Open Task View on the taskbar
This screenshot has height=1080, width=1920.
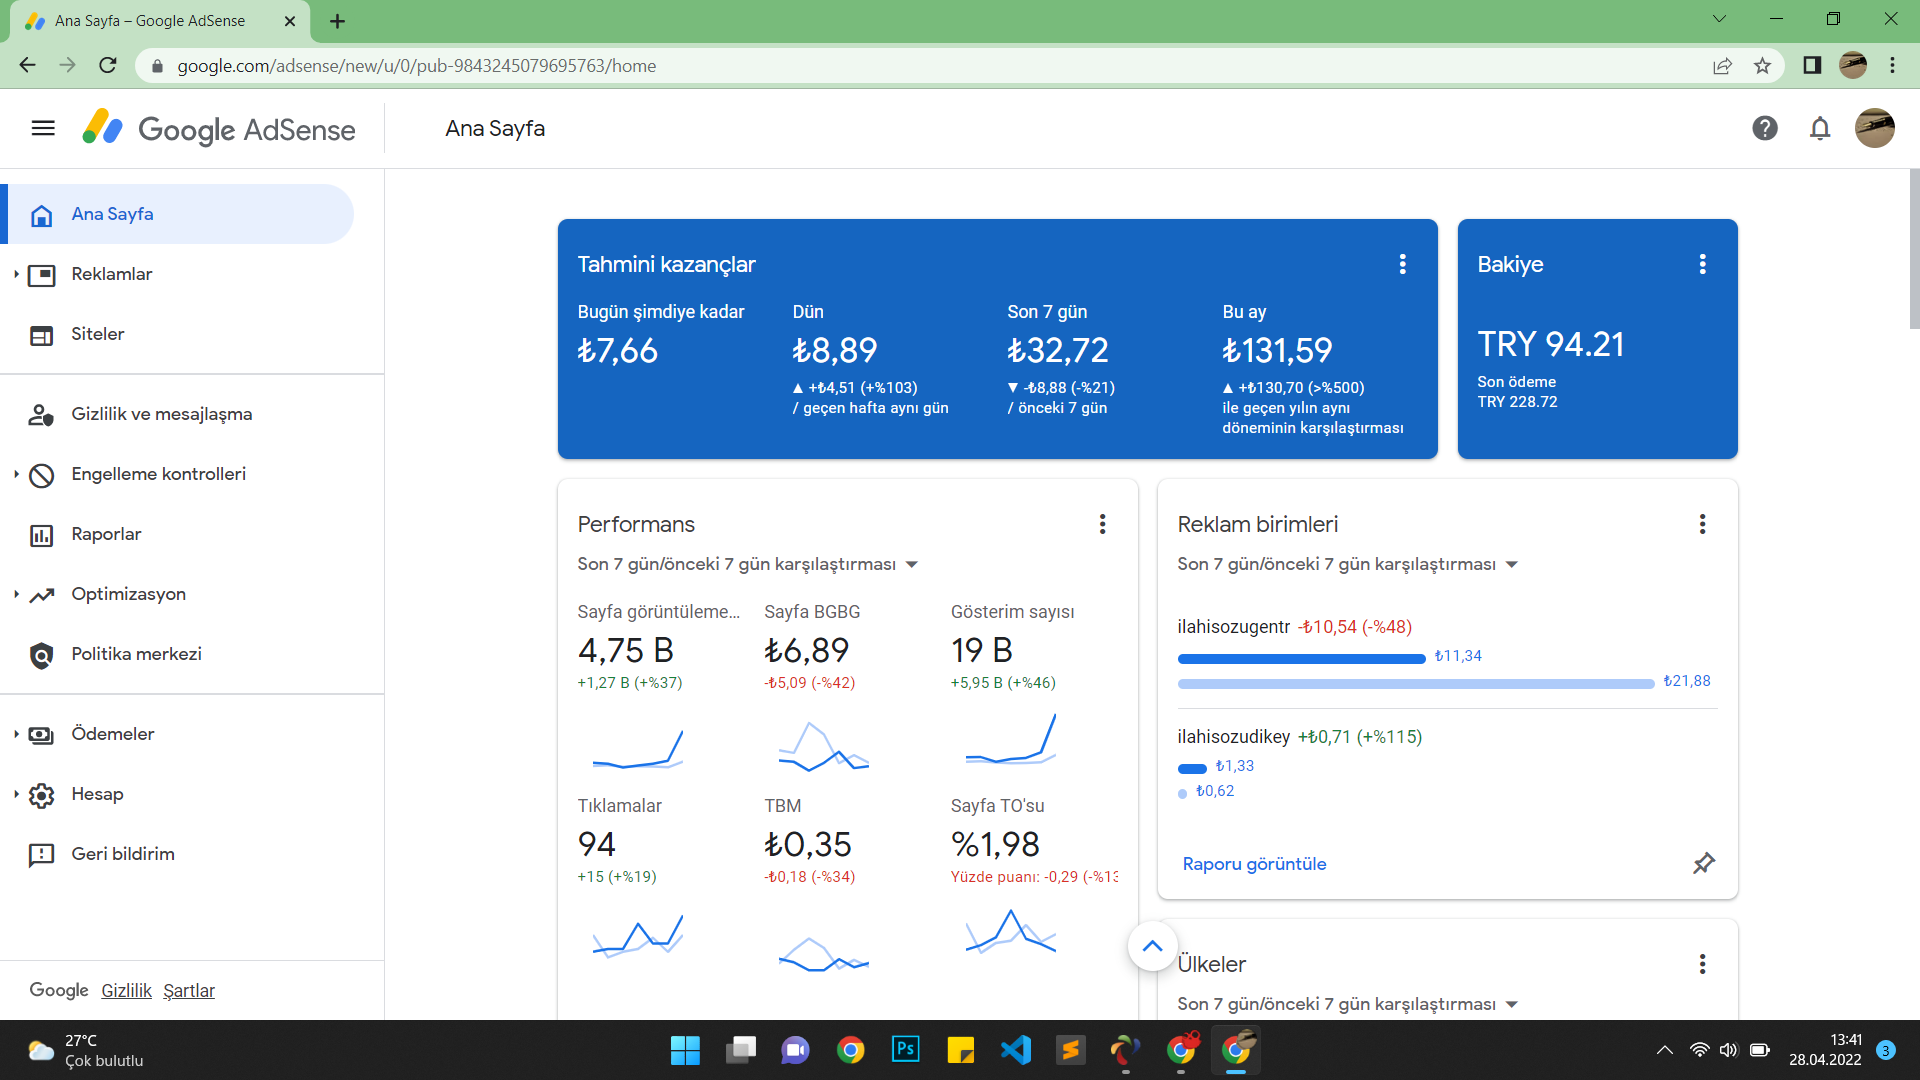[x=740, y=1050]
